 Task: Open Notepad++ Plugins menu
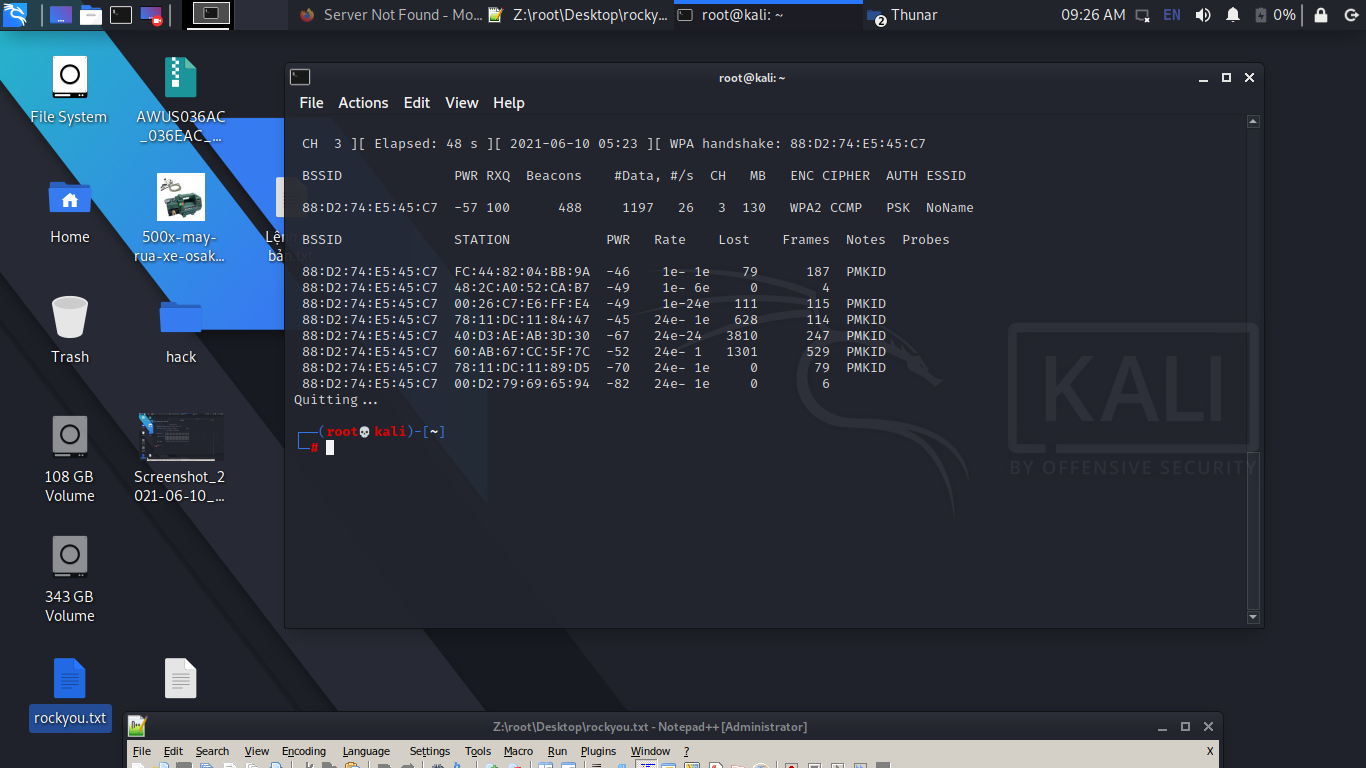598,751
